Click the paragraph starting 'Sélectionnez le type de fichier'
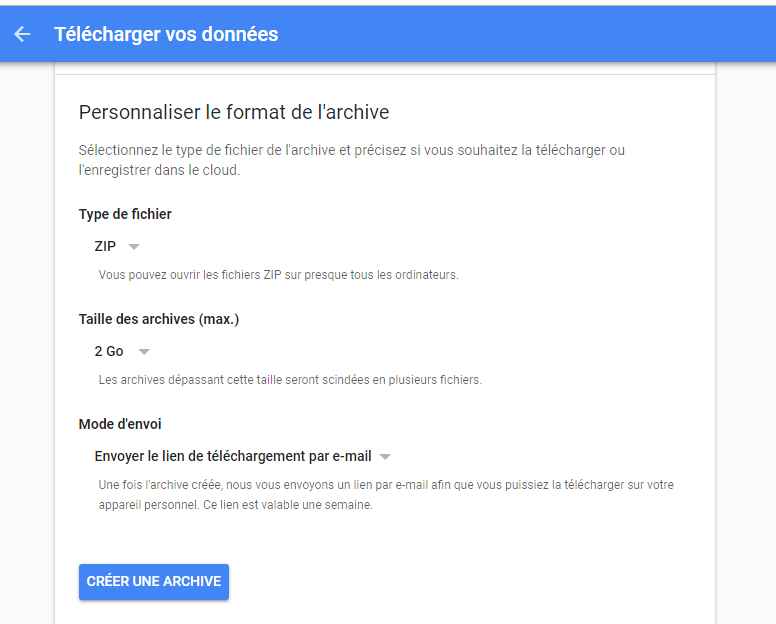Image resolution: width=776 pixels, height=624 pixels. (351, 160)
